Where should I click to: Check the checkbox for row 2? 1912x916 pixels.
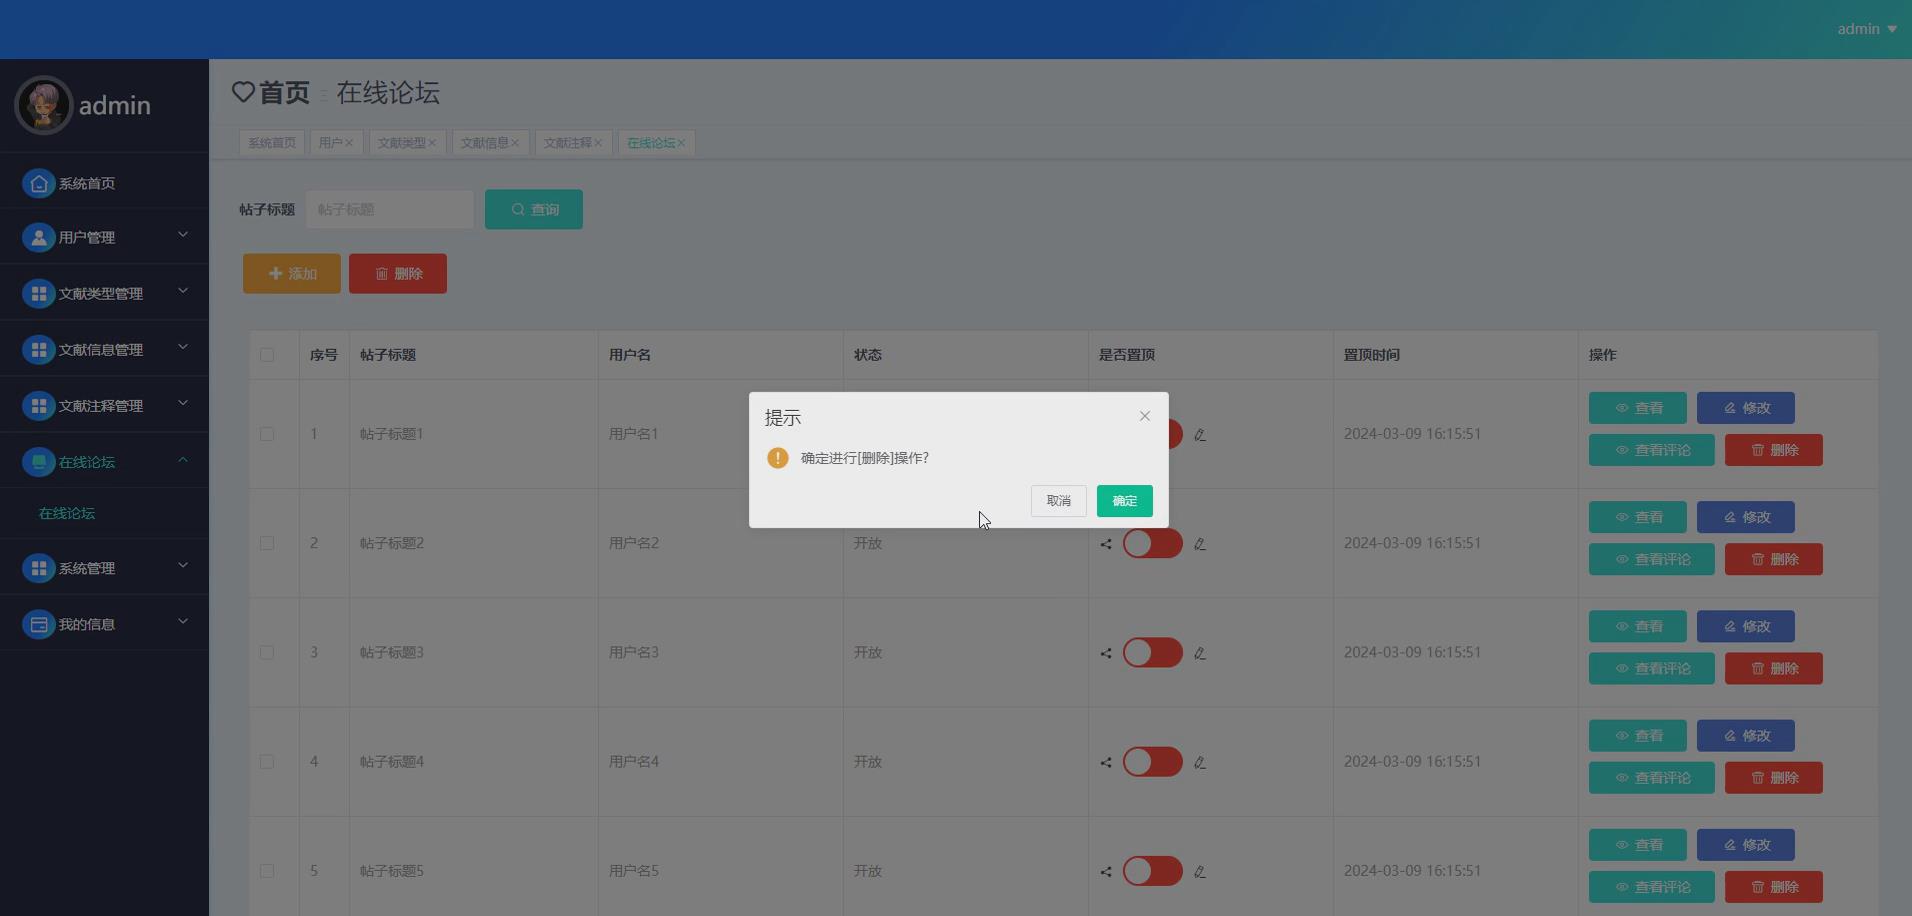click(x=267, y=543)
